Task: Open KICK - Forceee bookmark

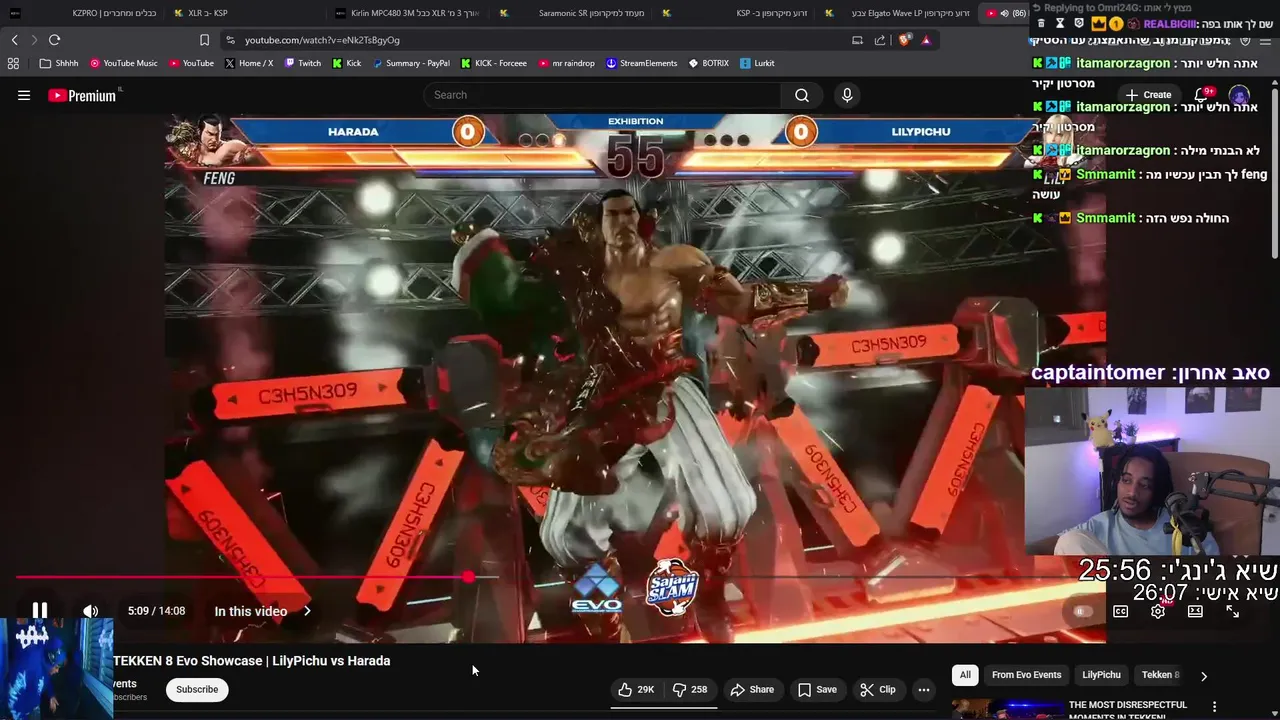Action: click(494, 63)
